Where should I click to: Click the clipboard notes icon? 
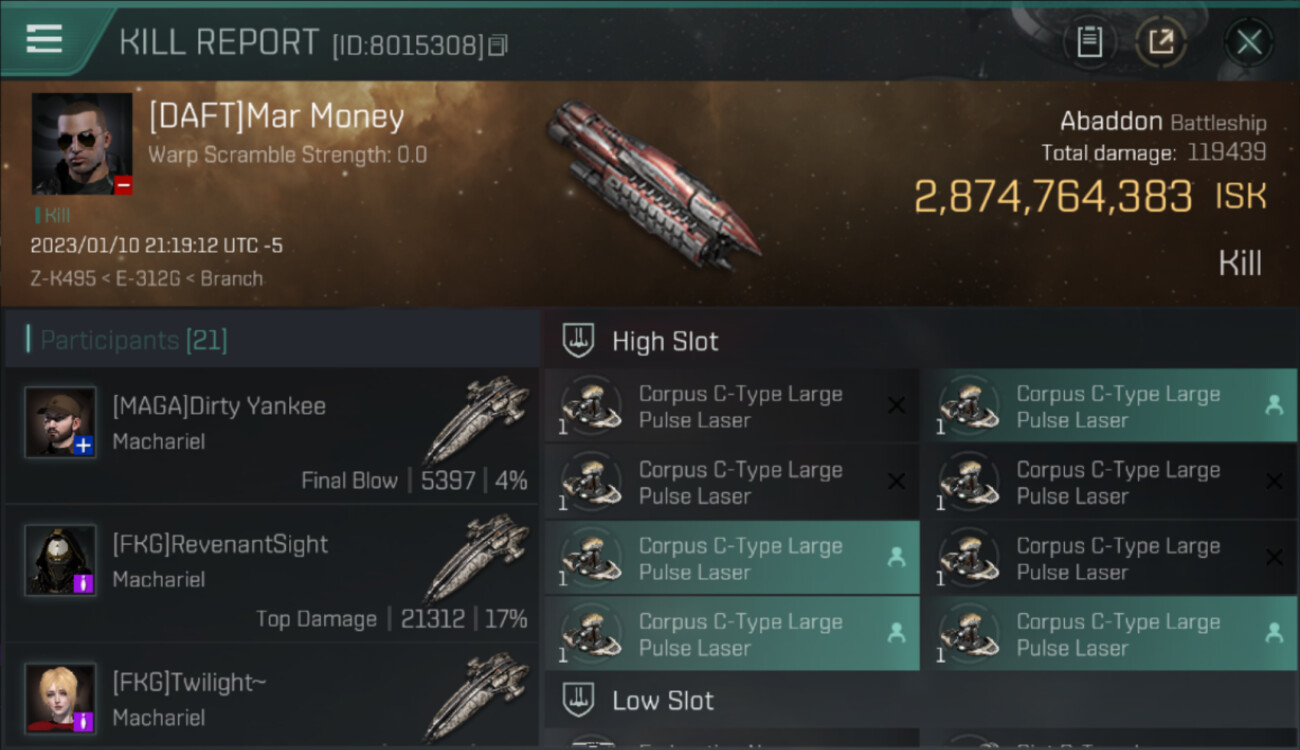coord(1089,42)
